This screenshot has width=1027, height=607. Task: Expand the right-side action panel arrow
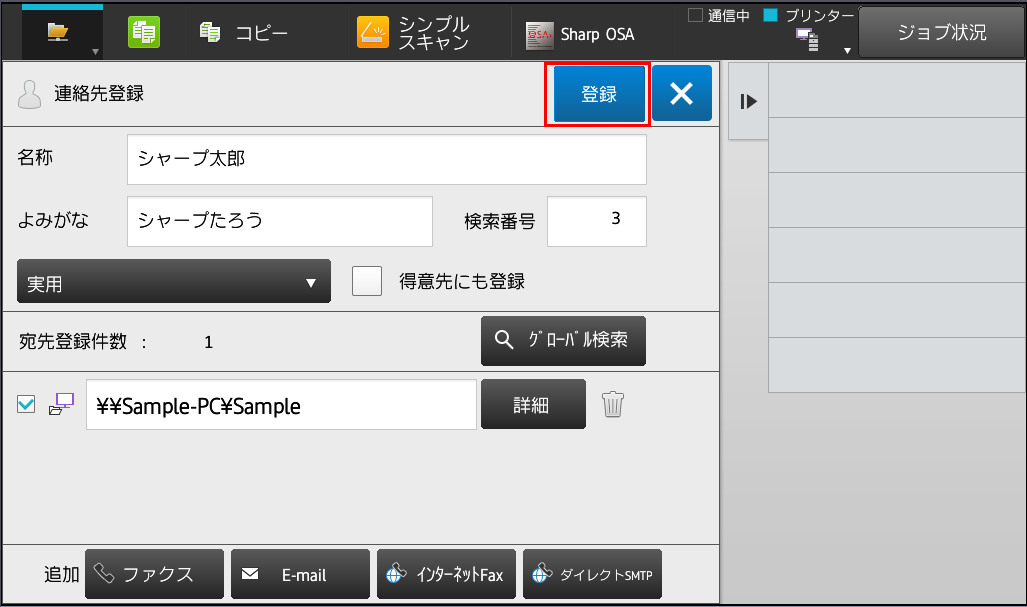pyautogui.click(x=748, y=101)
